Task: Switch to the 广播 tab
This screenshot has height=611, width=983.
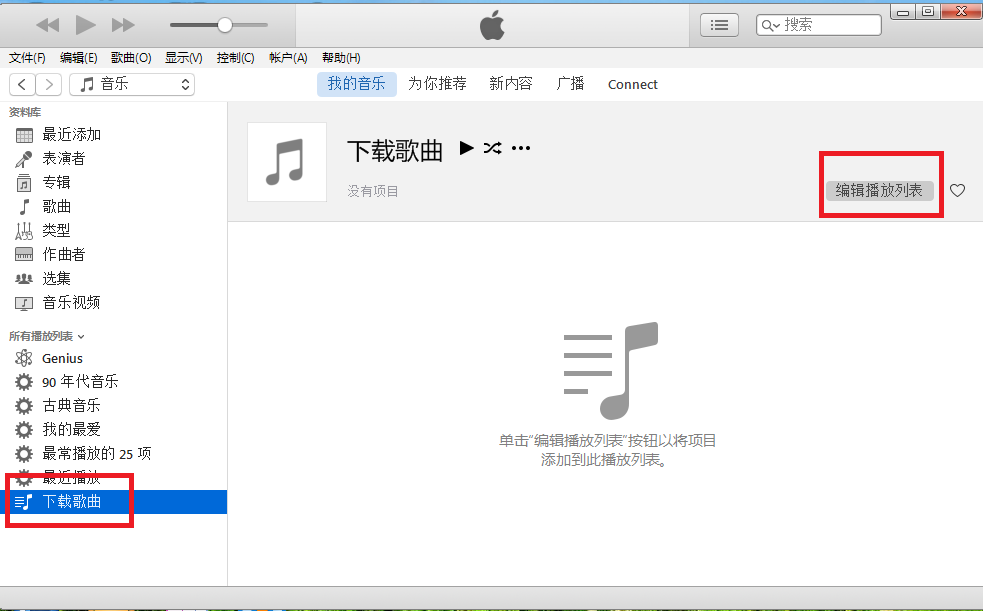Action: 570,84
